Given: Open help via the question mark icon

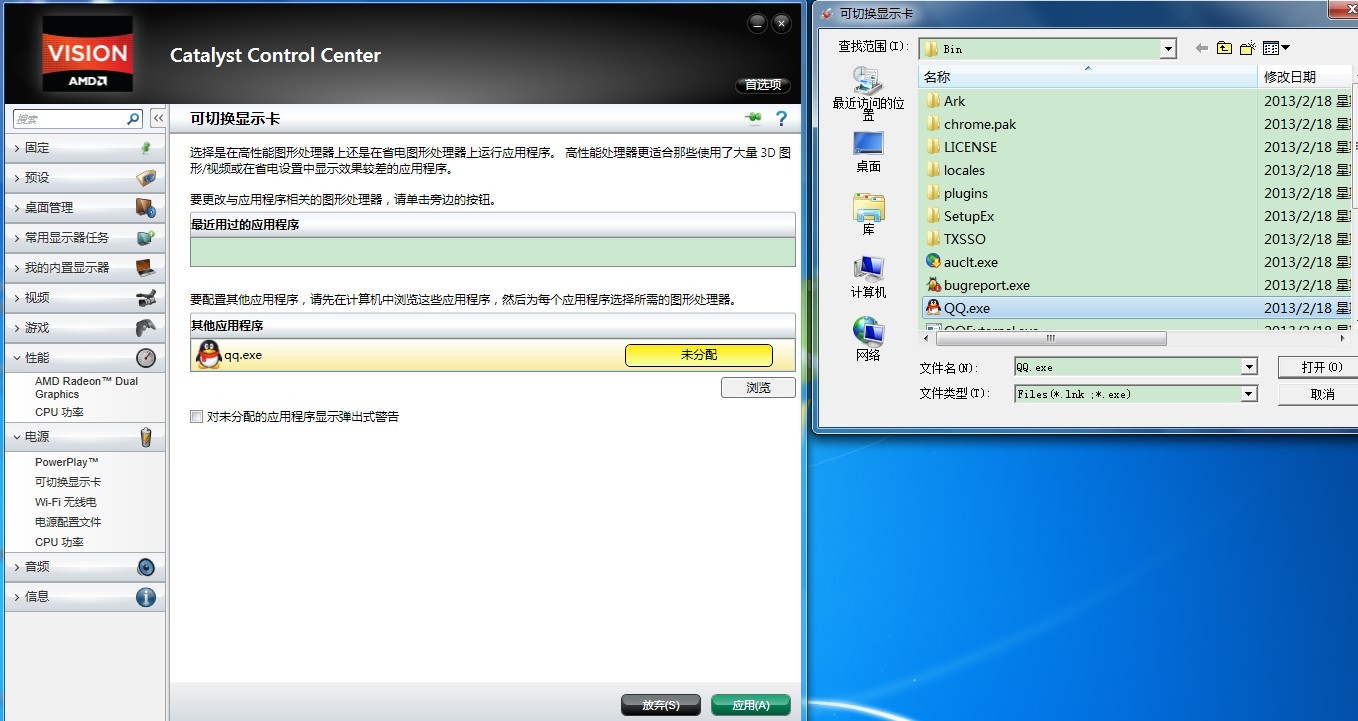Looking at the screenshot, I should tap(781, 118).
